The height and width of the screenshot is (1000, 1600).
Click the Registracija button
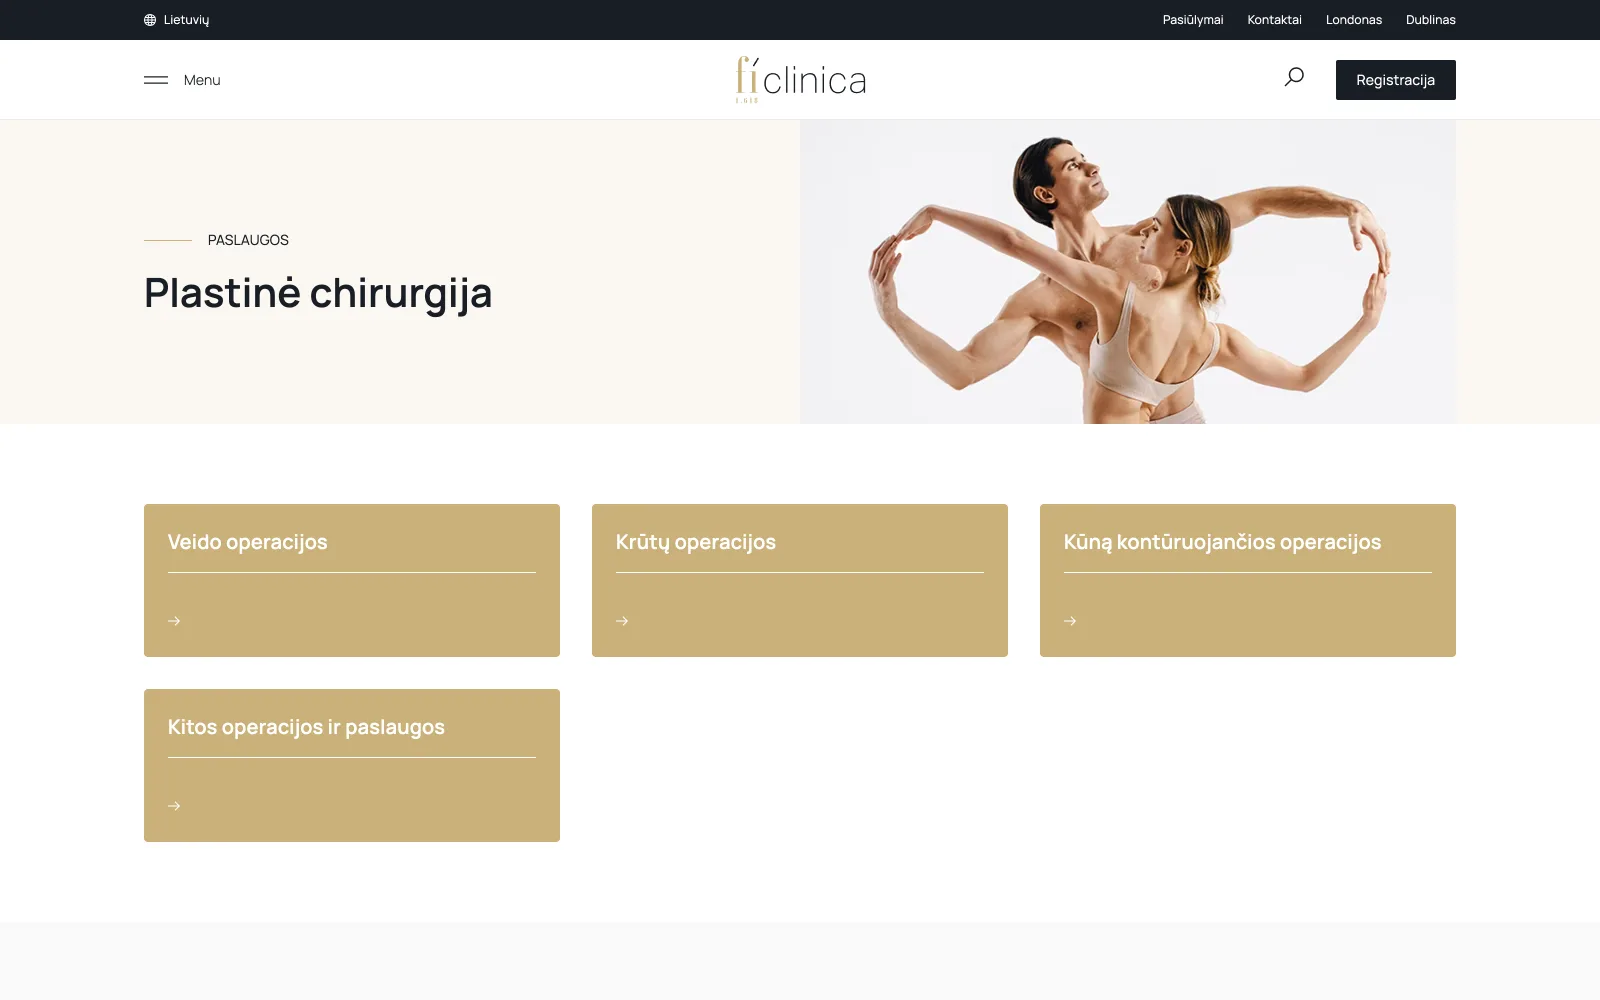point(1396,80)
